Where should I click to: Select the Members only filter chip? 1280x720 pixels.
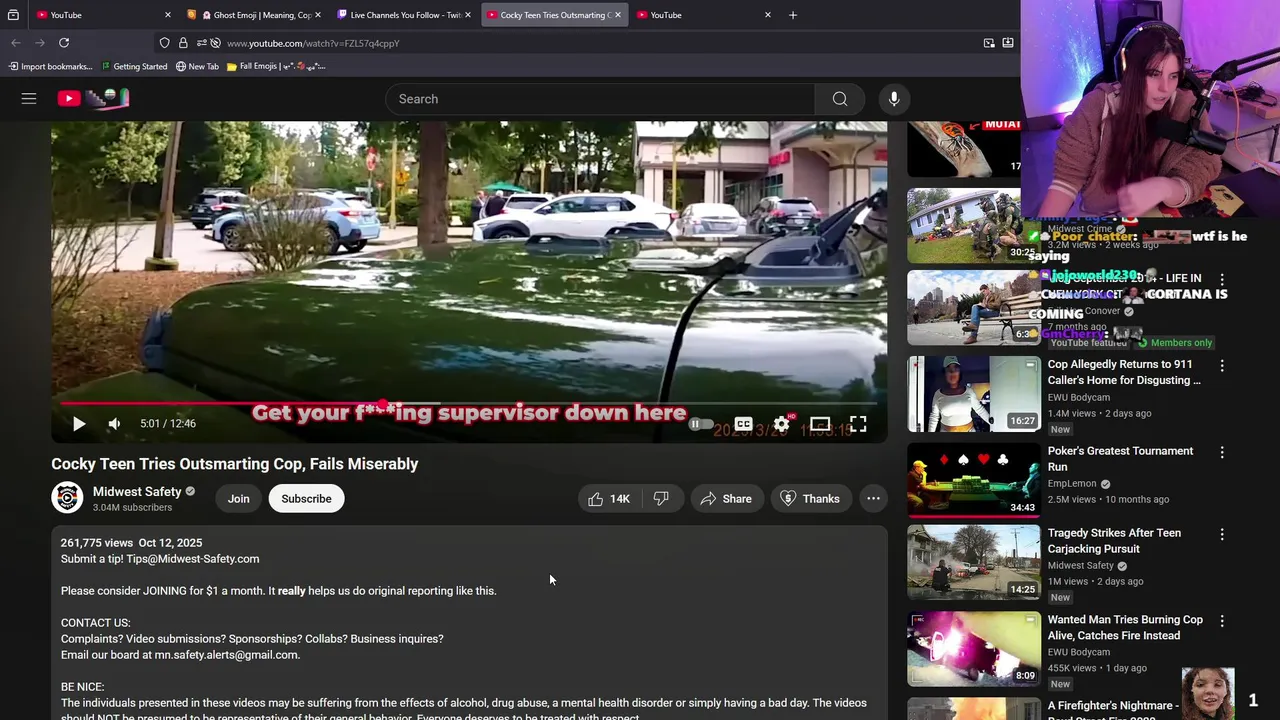[1175, 343]
